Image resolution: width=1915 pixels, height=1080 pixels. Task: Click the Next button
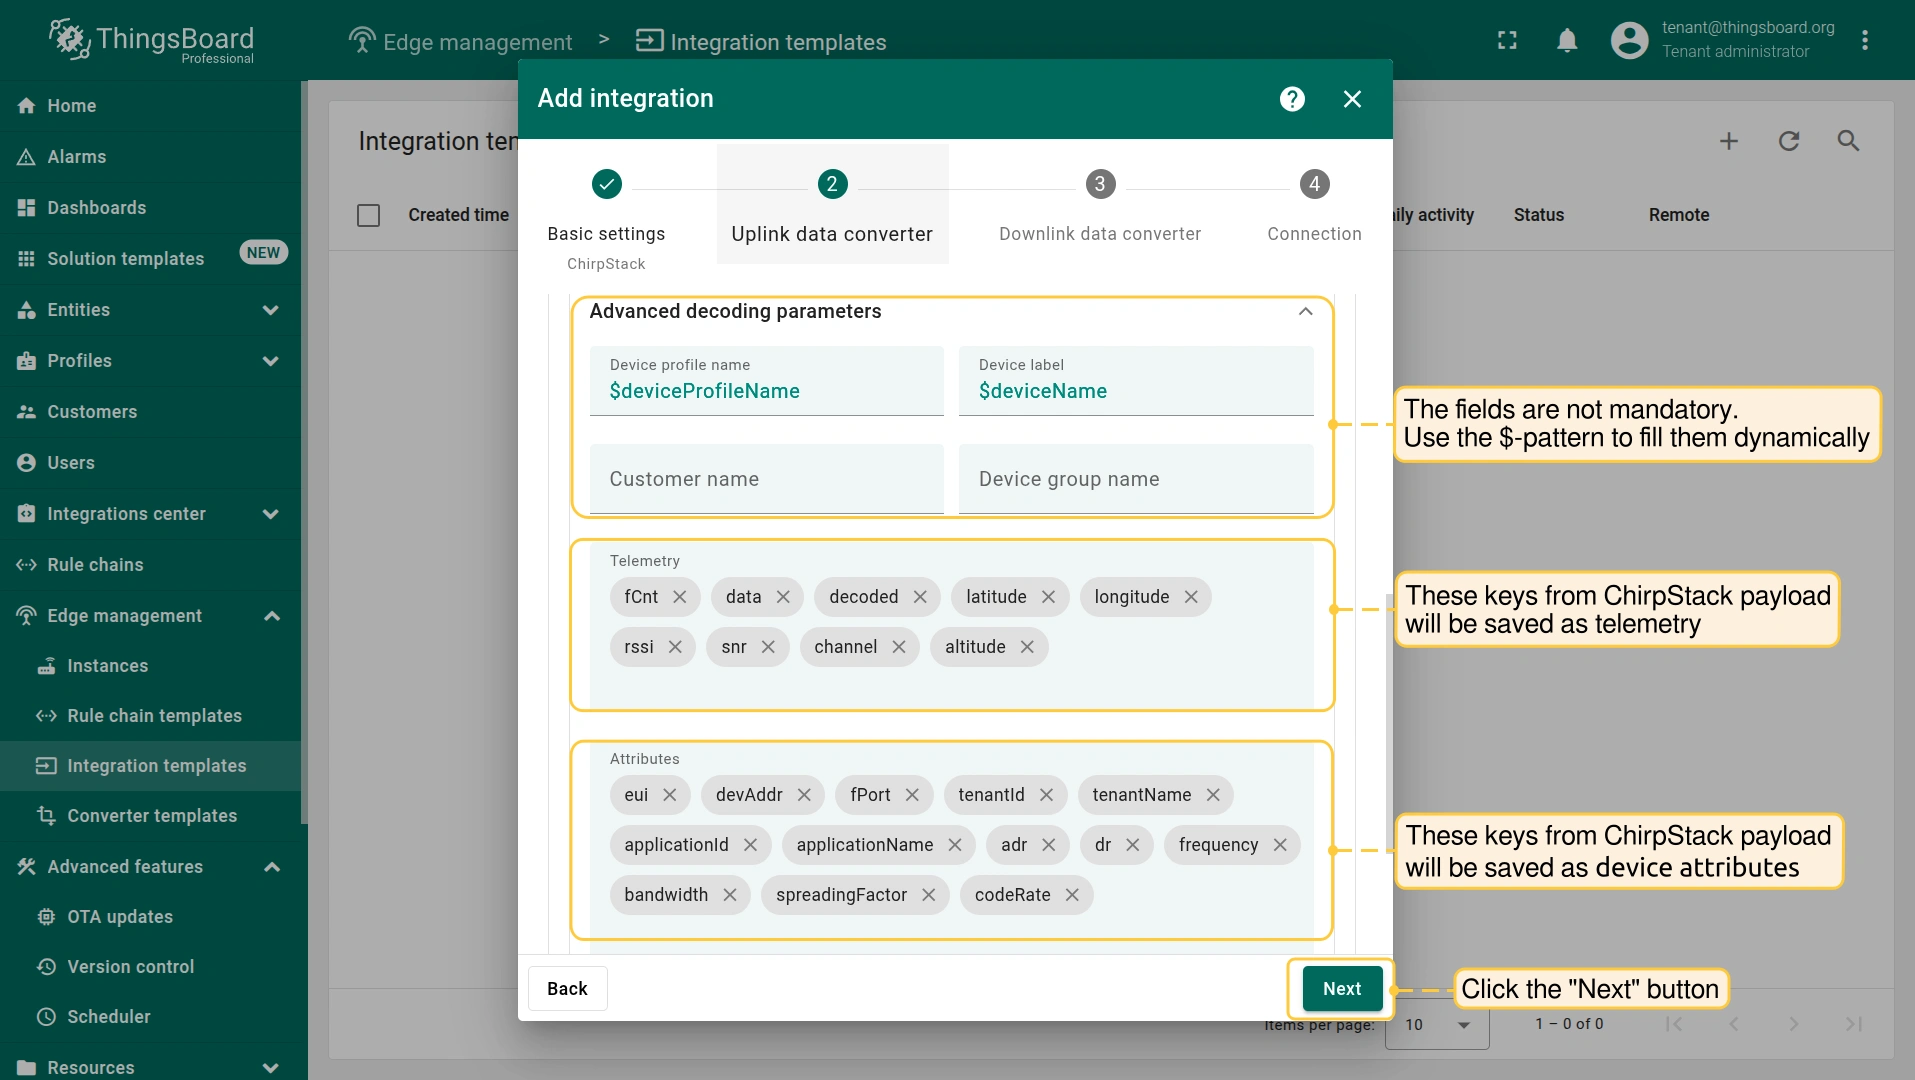[x=1342, y=989]
